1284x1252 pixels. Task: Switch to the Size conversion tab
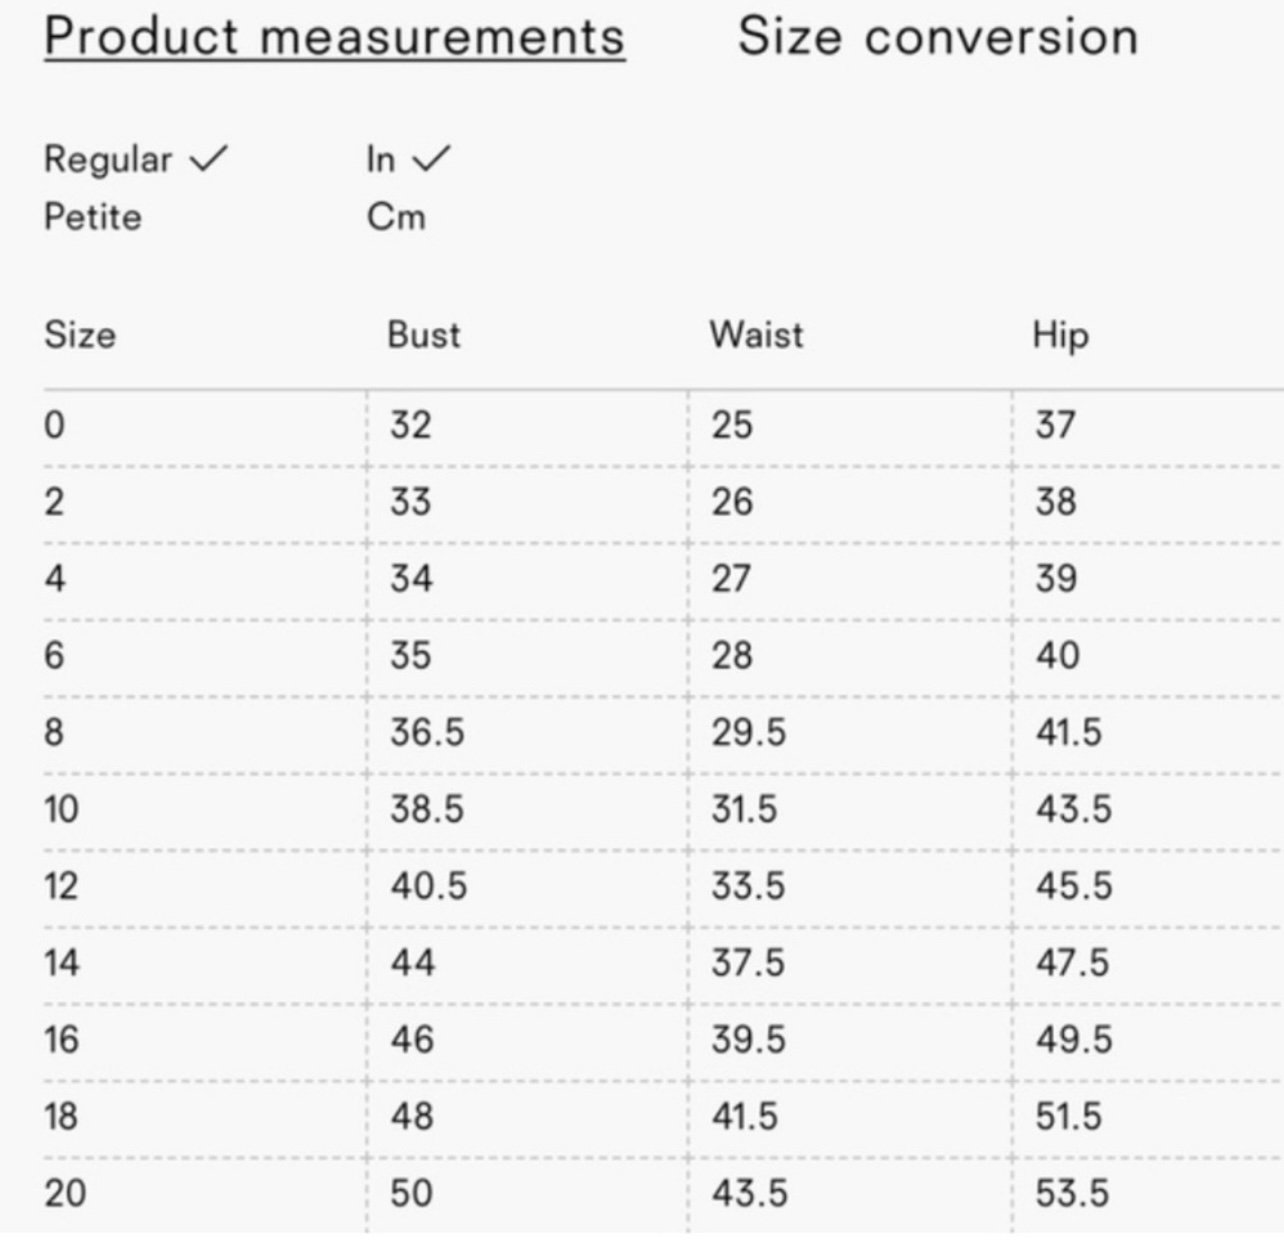point(938,37)
